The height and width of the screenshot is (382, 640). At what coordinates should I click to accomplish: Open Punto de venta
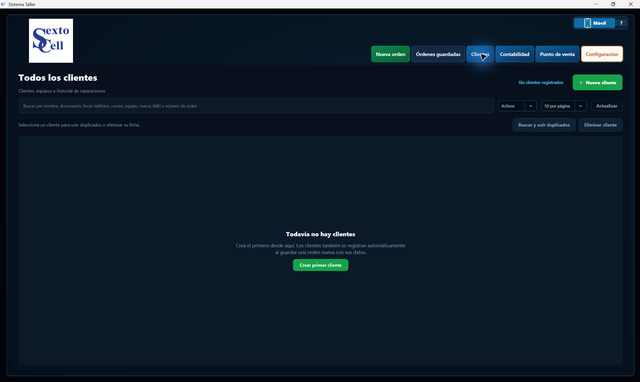[557, 54]
